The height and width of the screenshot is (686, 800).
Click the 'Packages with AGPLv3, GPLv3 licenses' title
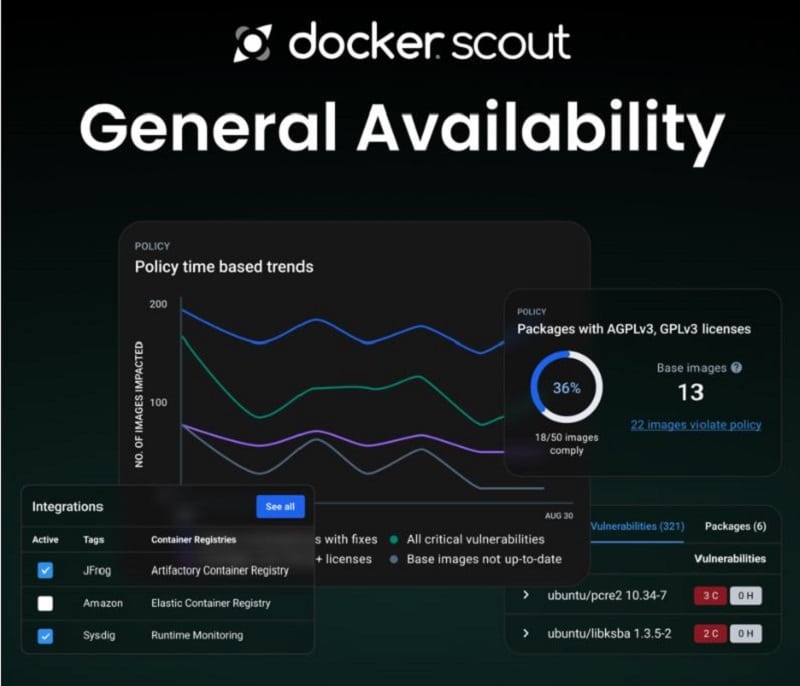[634, 329]
